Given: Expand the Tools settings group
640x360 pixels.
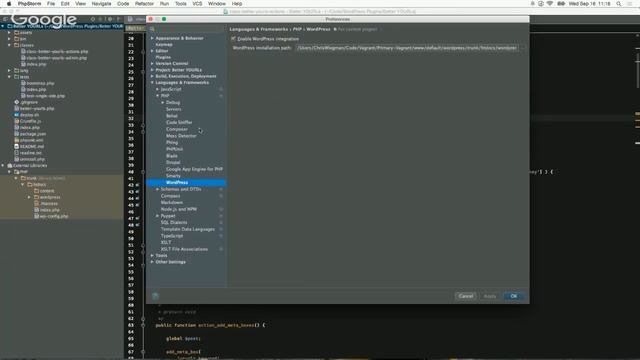Looking at the screenshot, I should [x=152, y=256].
